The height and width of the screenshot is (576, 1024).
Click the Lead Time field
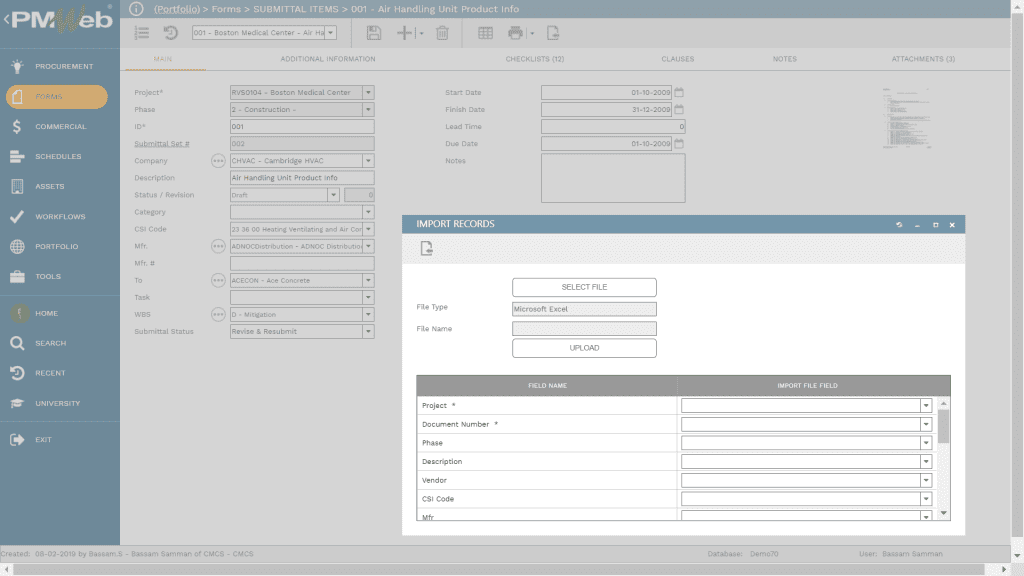(x=613, y=127)
